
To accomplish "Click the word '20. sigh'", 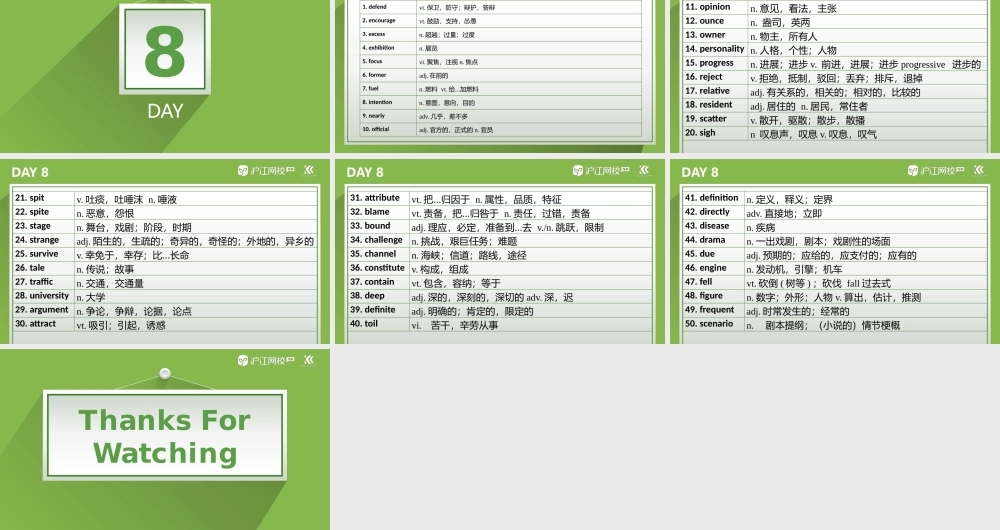I will coord(700,133).
